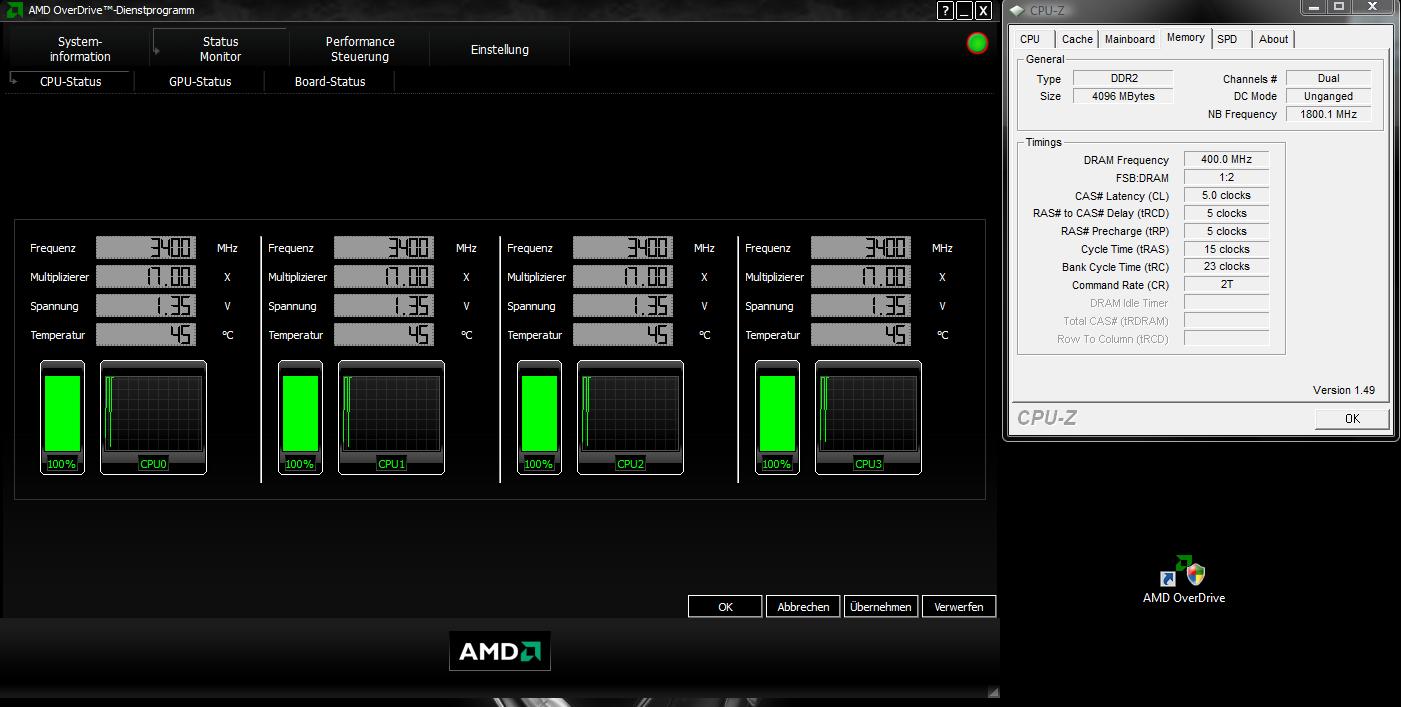This screenshot has width=1401, height=707.
Task: Click the Verwerfen button
Action: pos(959,606)
